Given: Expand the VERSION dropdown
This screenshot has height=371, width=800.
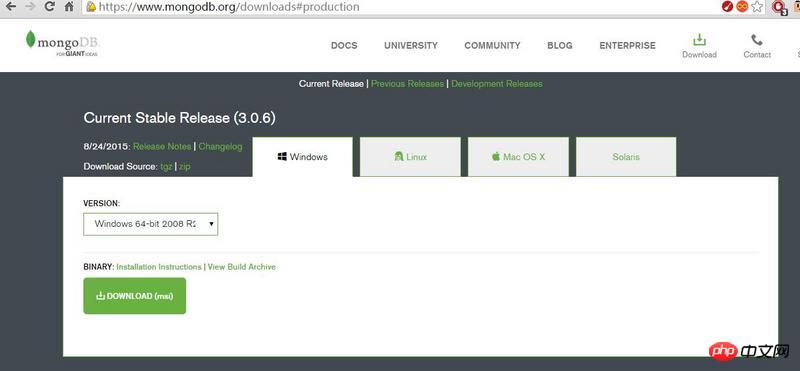Looking at the screenshot, I should click(151, 224).
